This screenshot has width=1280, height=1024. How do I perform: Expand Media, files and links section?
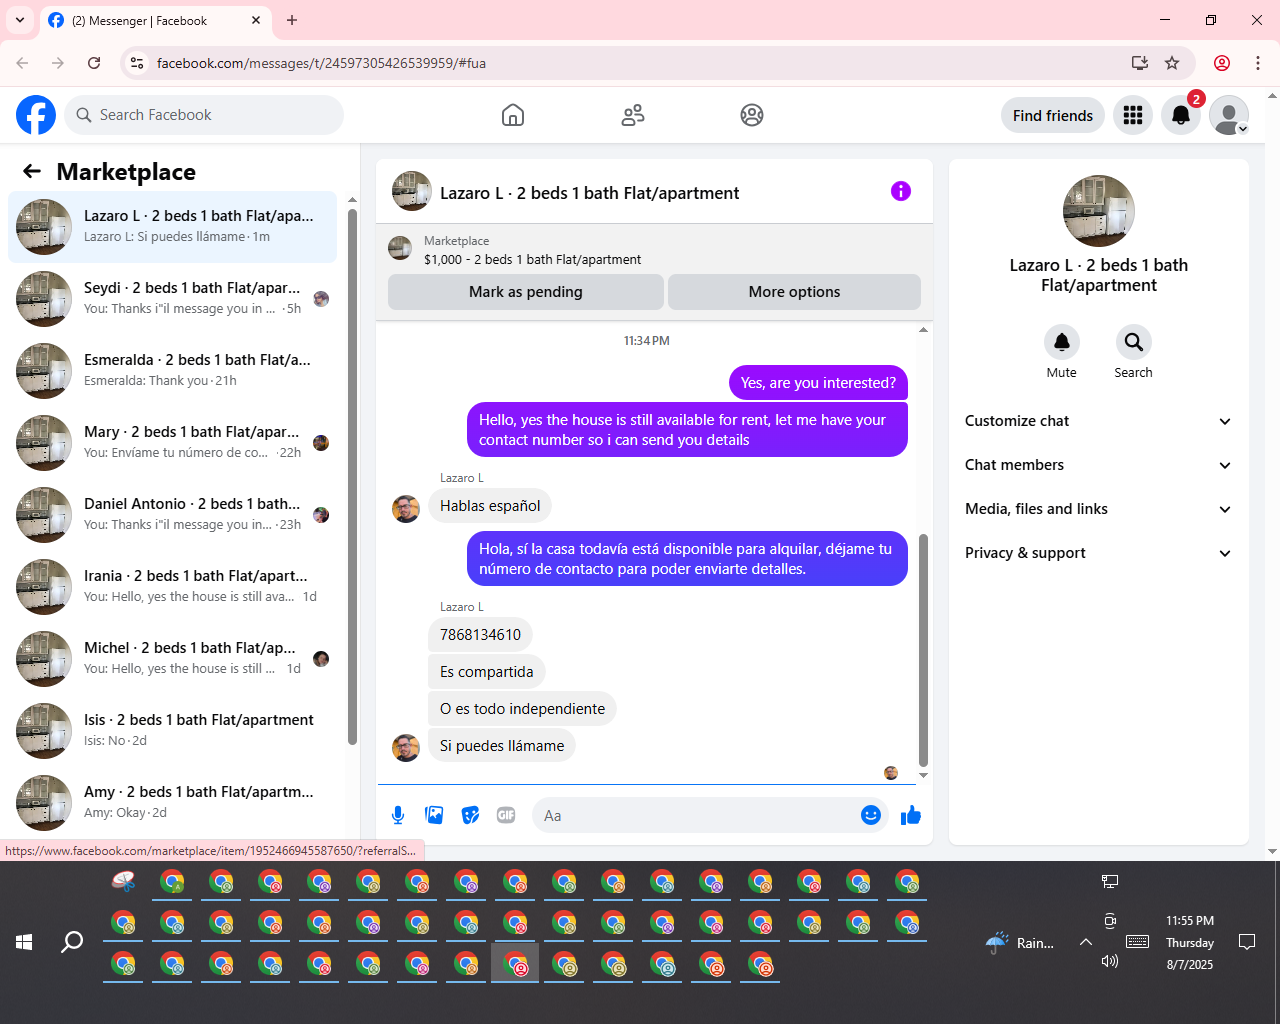point(1098,509)
